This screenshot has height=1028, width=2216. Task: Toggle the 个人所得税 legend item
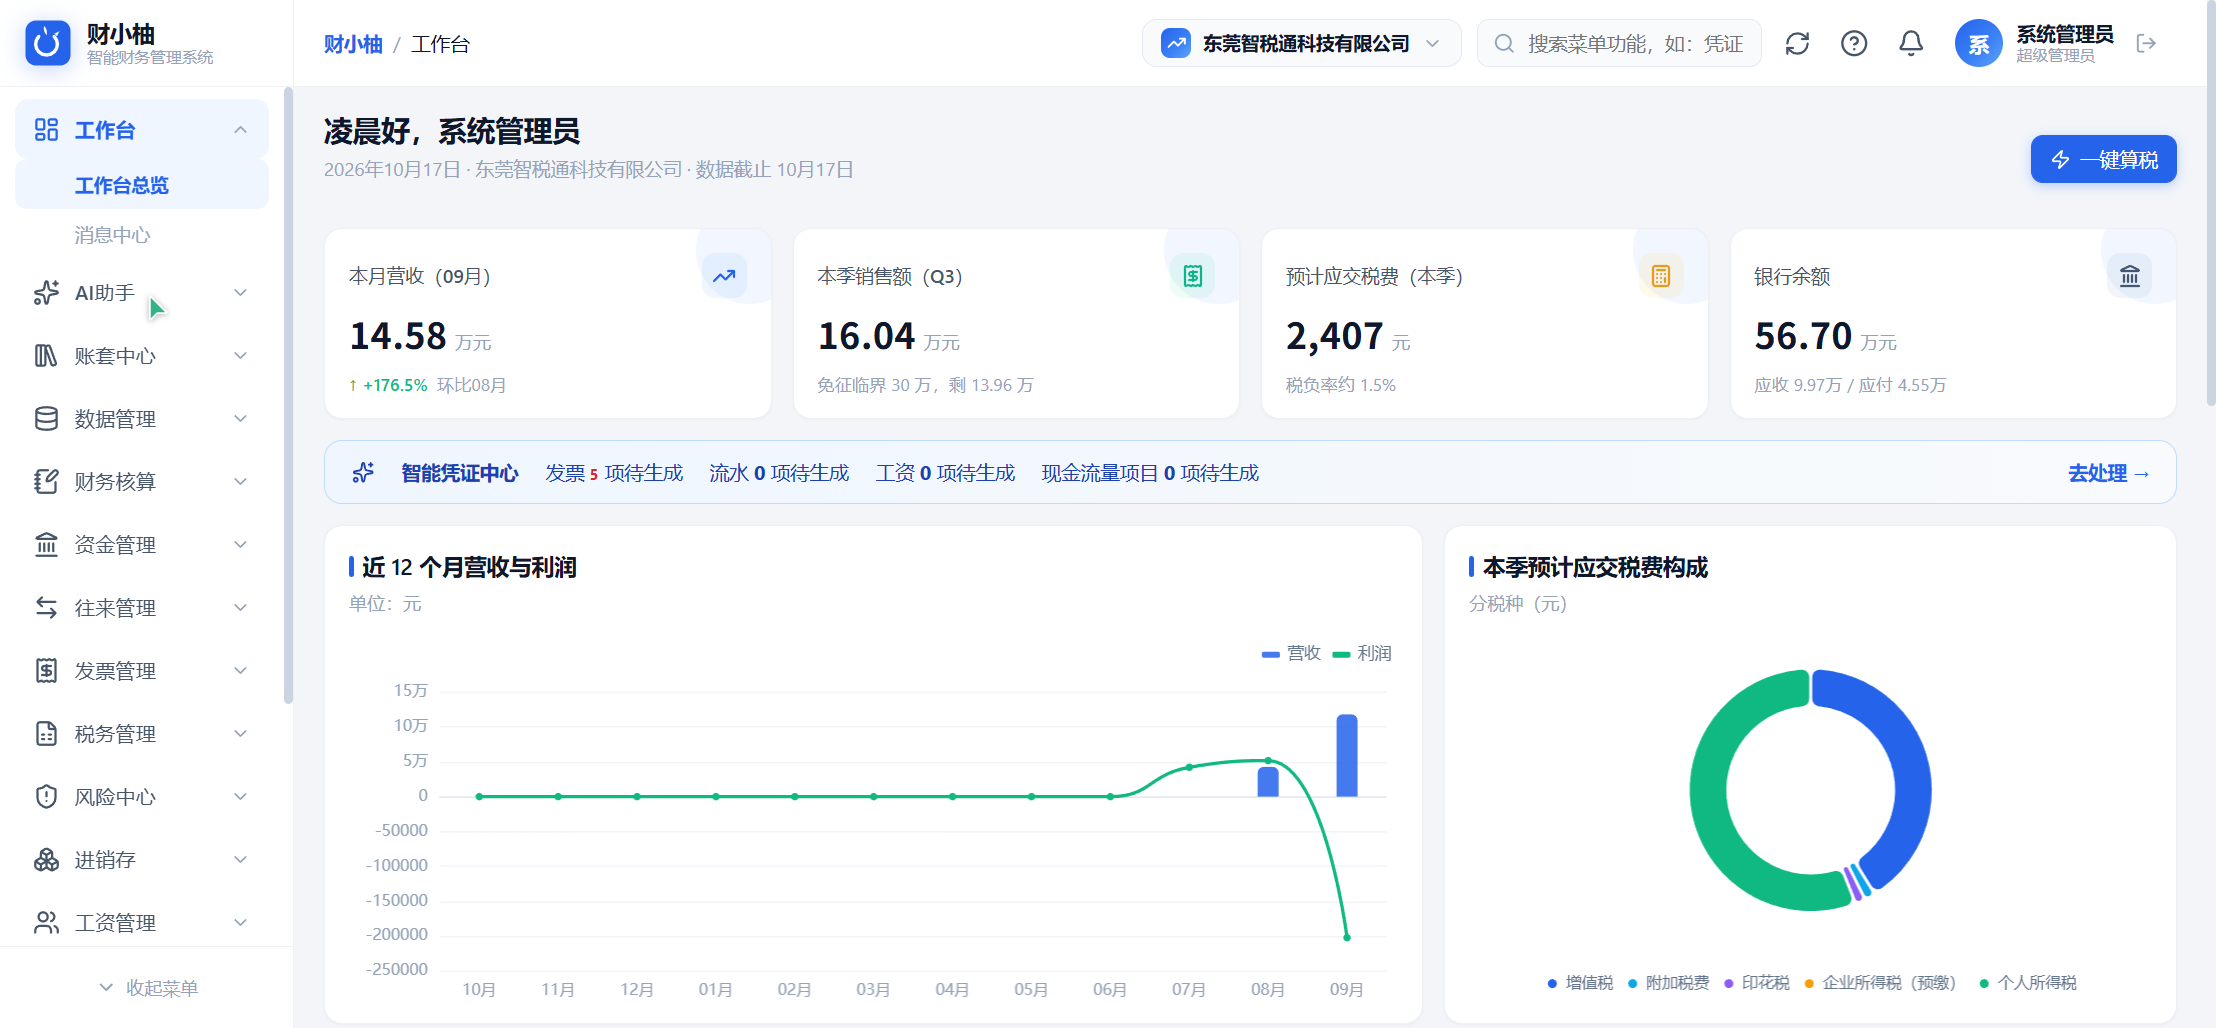tap(2028, 983)
